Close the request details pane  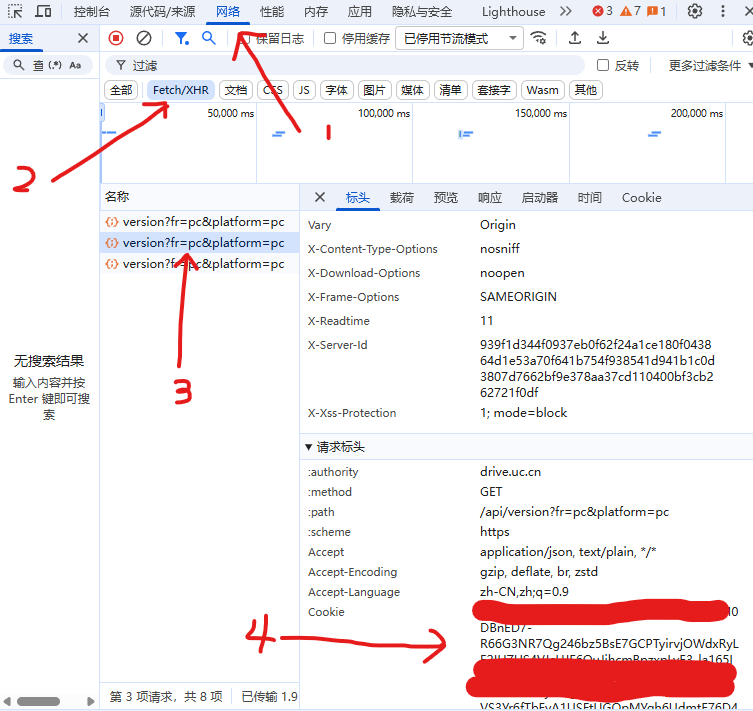tap(320, 197)
